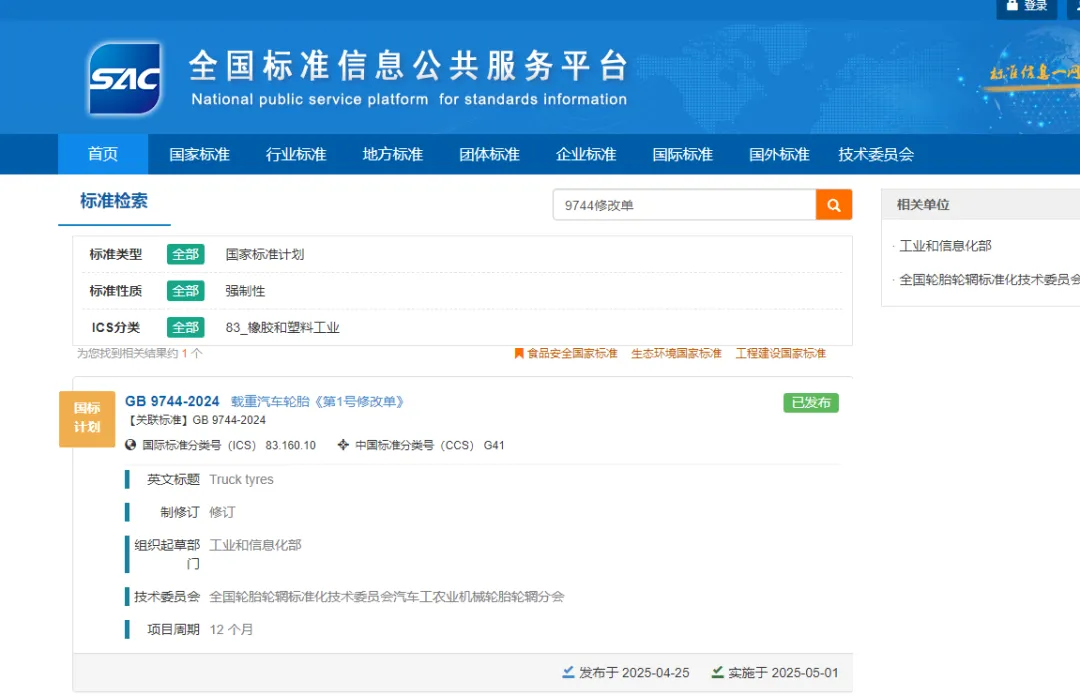Click the 12 个月 project period value

click(x=231, y=629)
